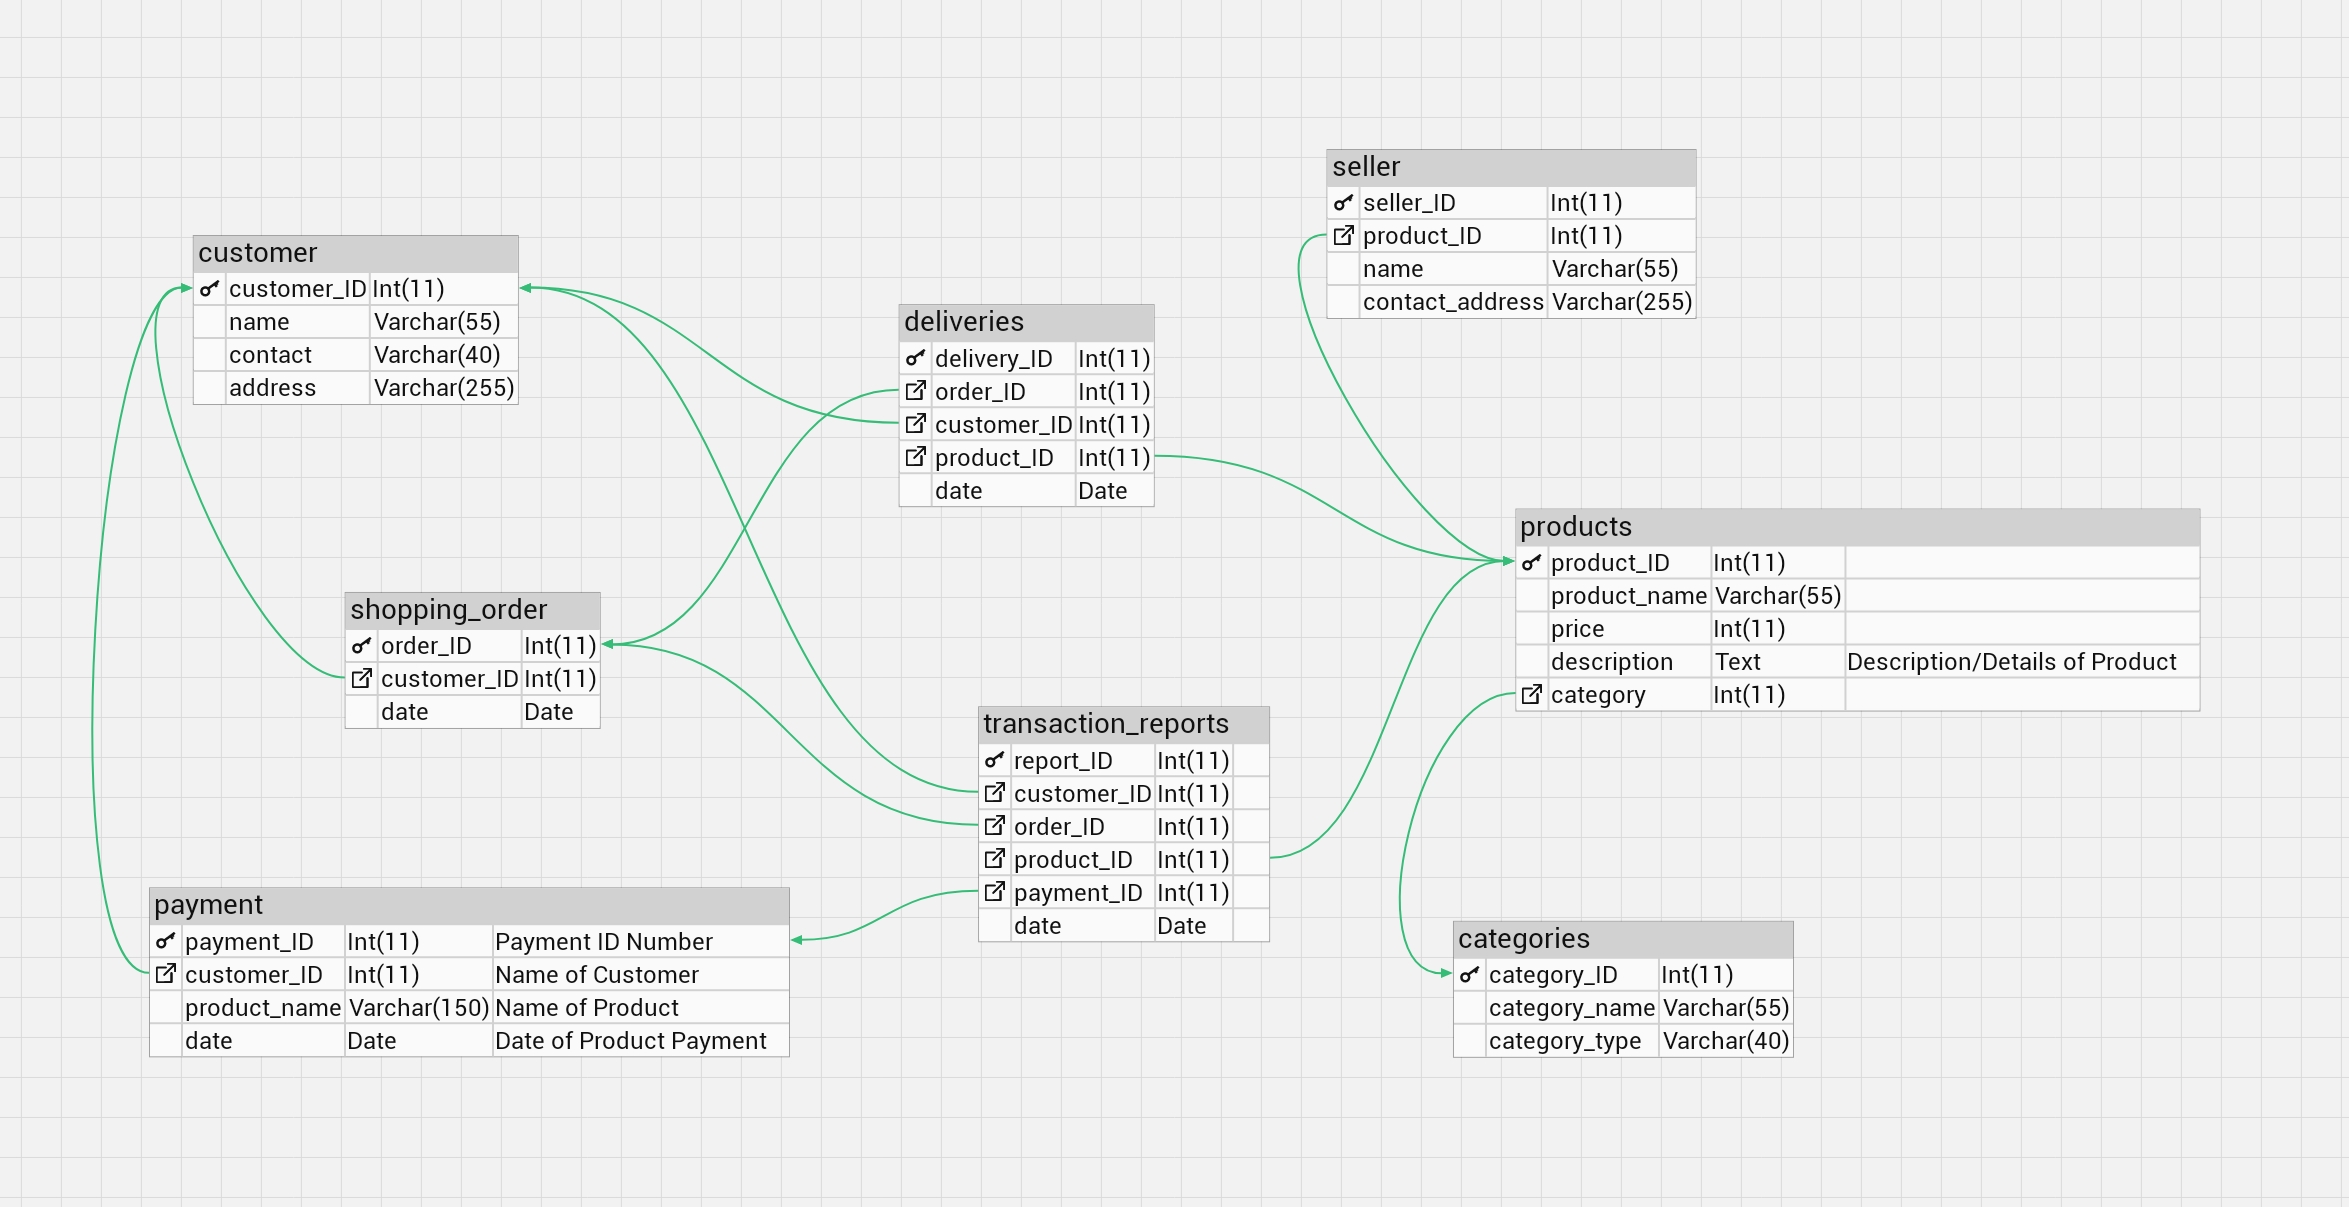Click the primary key icon for delivery_ID
Viewport: 2349px width, 1207px height.
coord(915,358)
